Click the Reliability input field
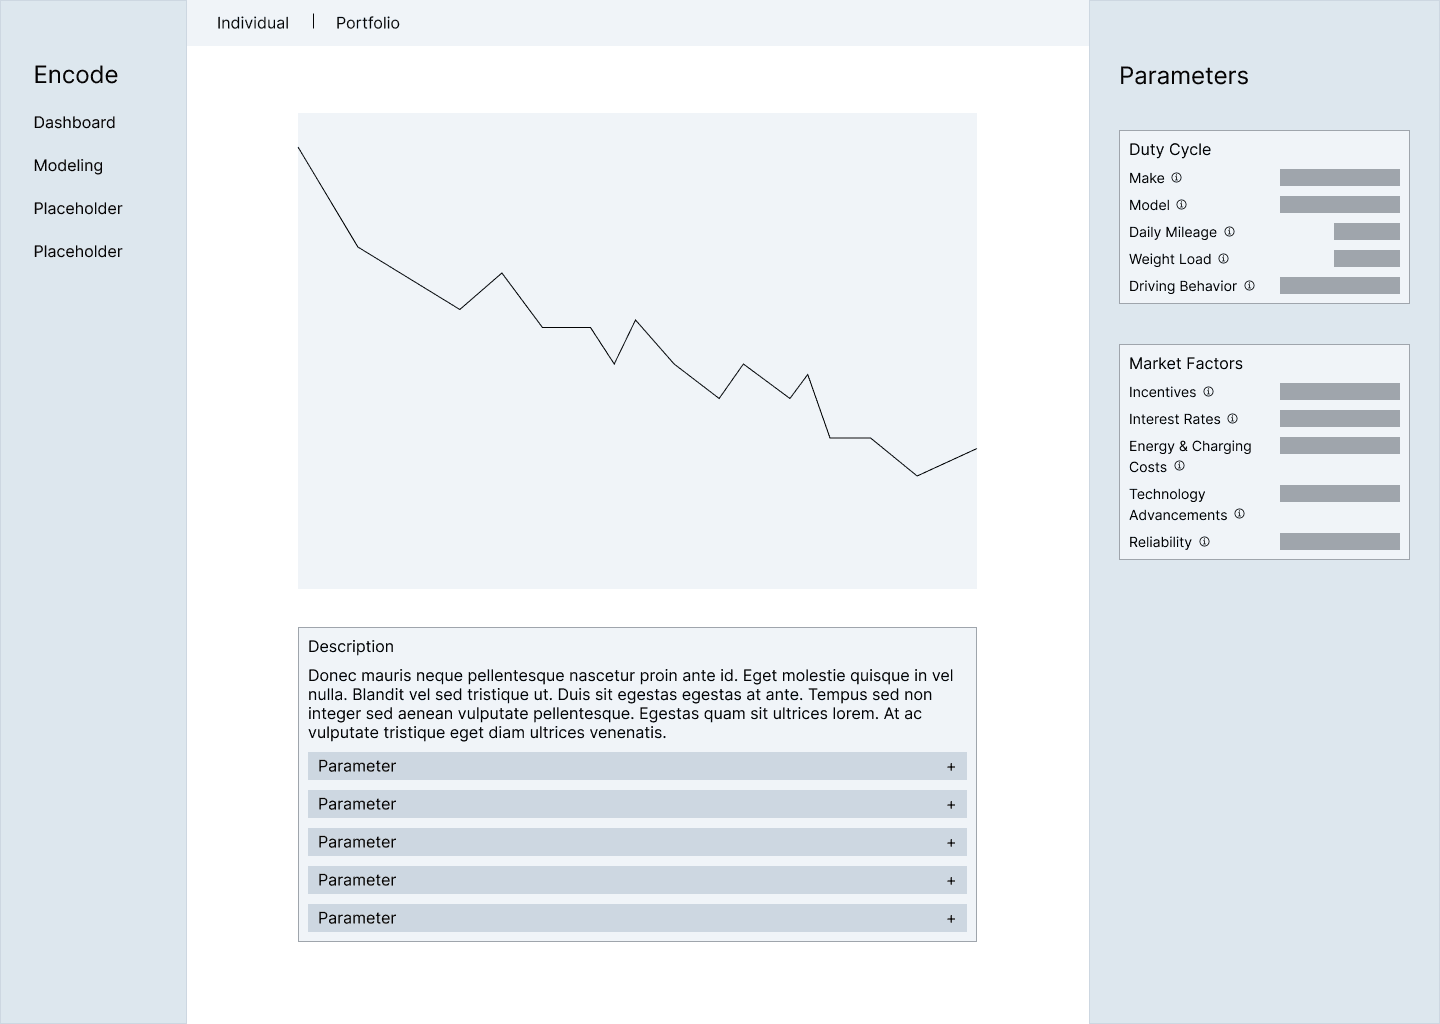The width and height of the screenshot is (1440, 1024). [1340, 542]
